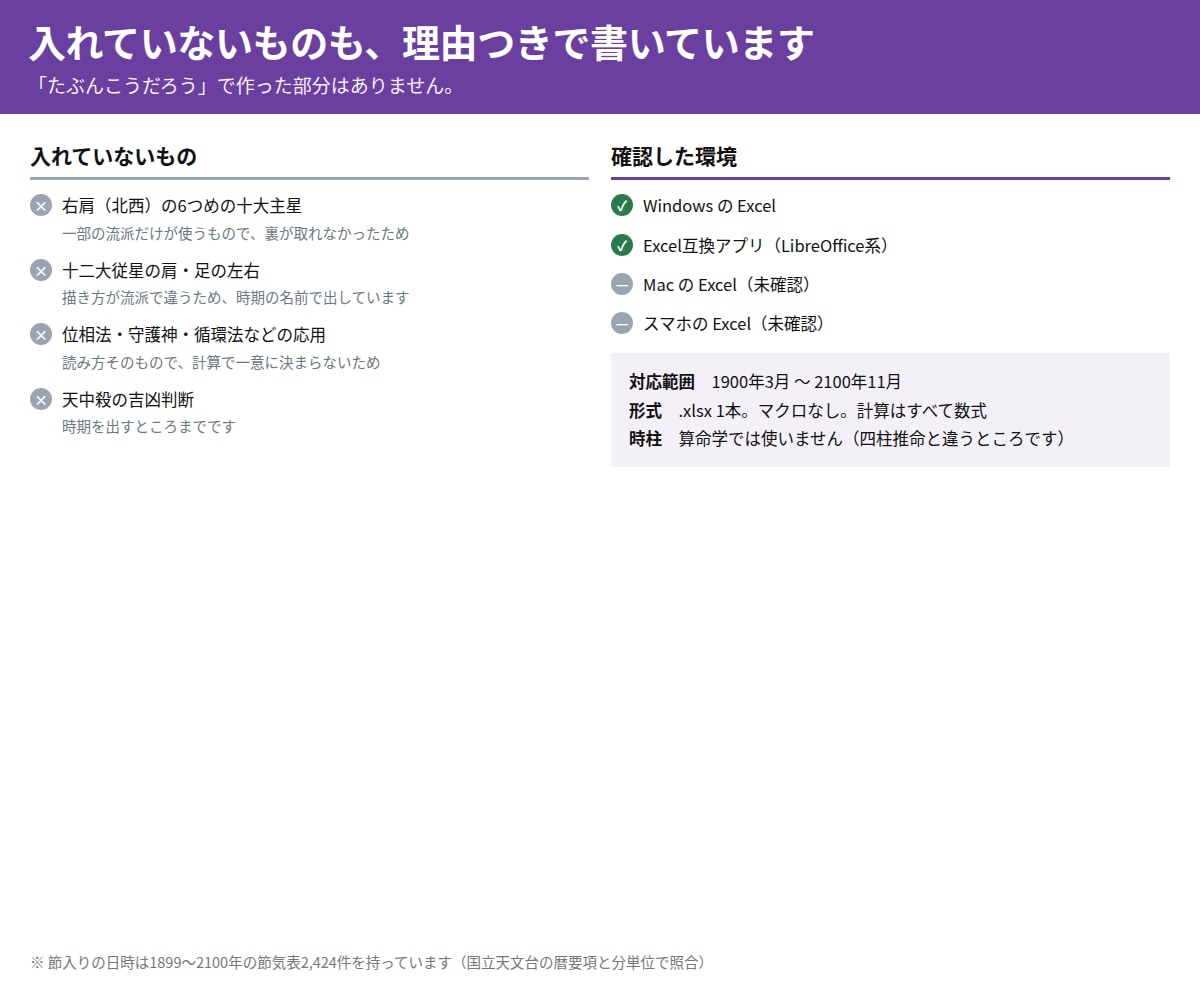Click the text 右肩（北西）の6つめの十大主星
Screen dimensions: 1200x990
click(x=182, y=206)
